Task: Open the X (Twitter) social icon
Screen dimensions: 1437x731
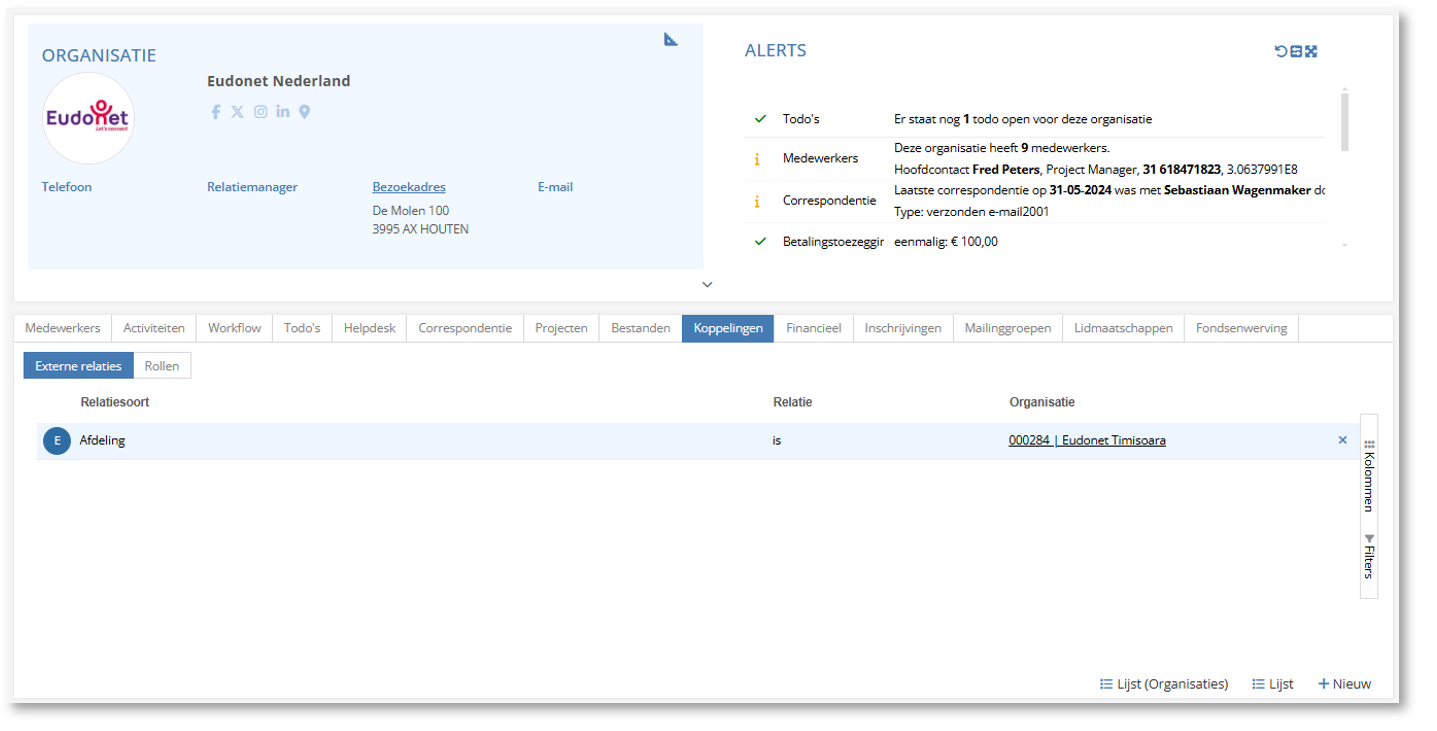Action: 237,112
